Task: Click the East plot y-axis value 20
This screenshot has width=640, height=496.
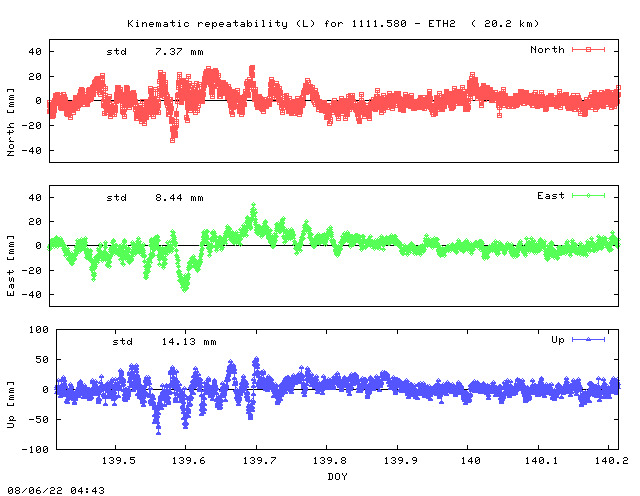Action: [x=35, y=222]
